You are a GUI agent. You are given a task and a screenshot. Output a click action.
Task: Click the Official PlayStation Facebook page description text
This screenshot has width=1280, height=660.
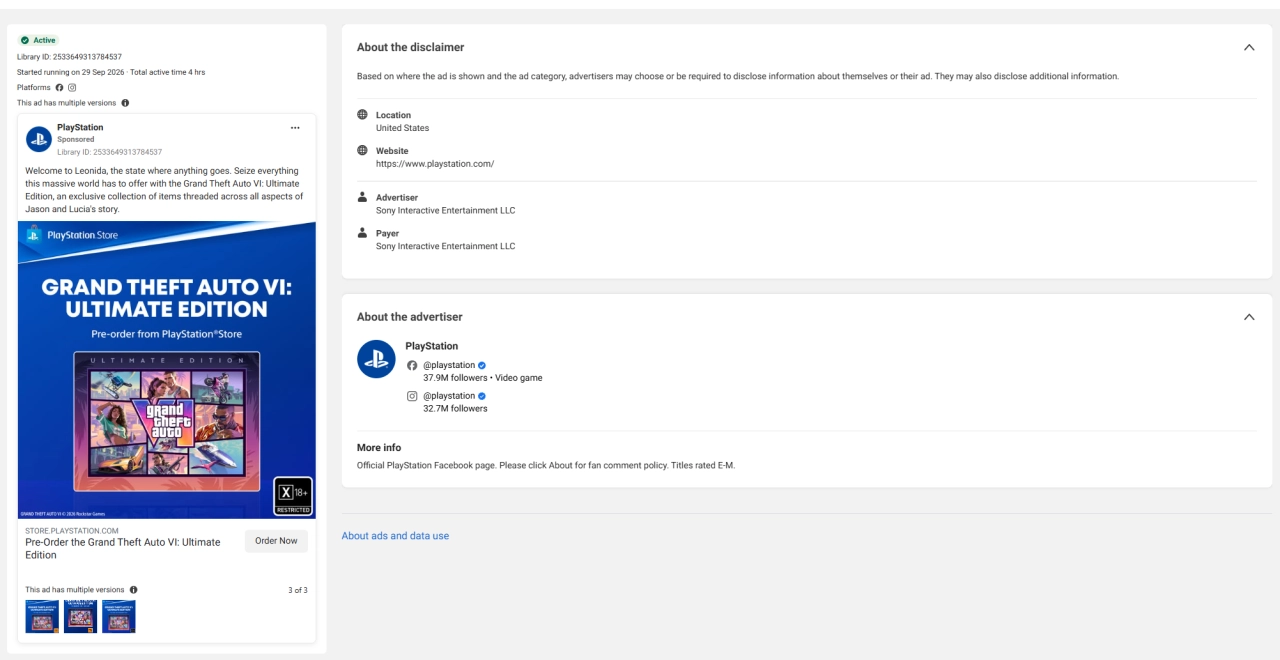546,466
